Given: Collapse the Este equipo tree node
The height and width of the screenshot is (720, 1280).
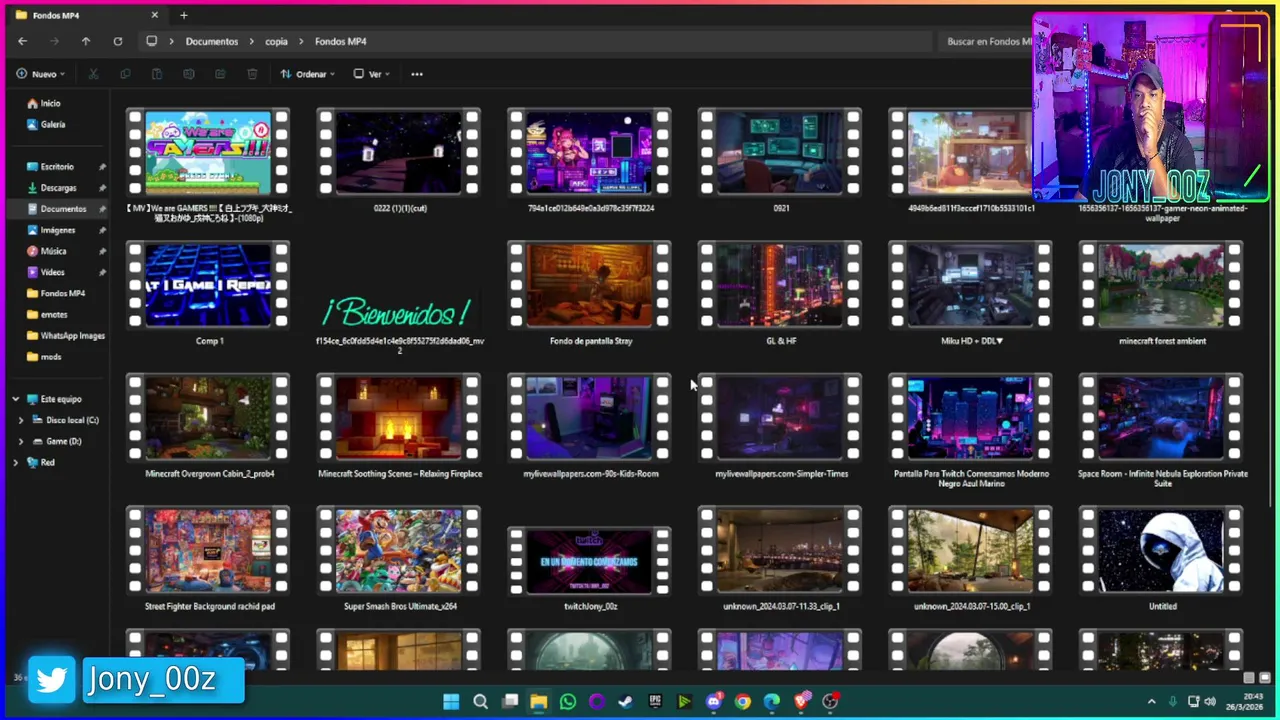Looking at the screenshot, I should (15, 399).
